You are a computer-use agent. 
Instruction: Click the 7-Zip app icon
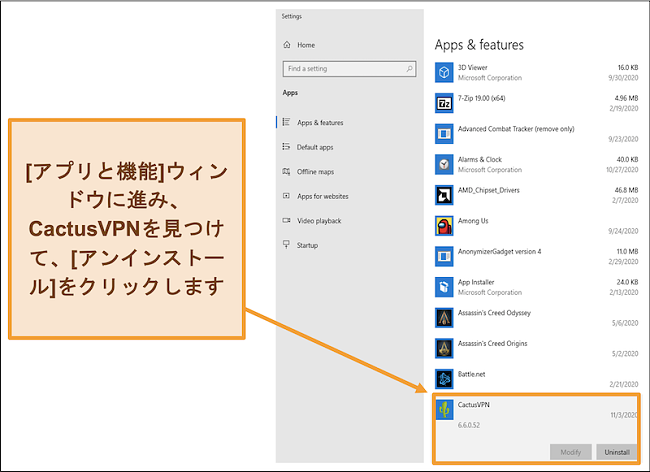tap(444, 103)
